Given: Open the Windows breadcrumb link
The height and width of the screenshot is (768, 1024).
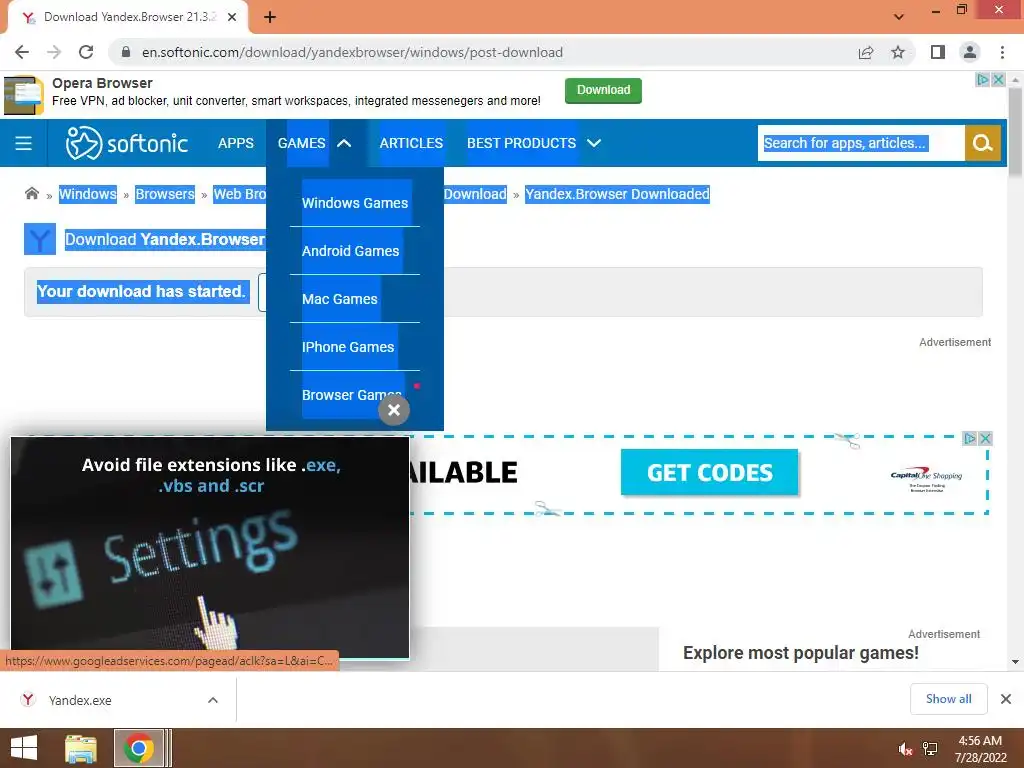Looking at the screenshot, I should [x=88, y=194].
